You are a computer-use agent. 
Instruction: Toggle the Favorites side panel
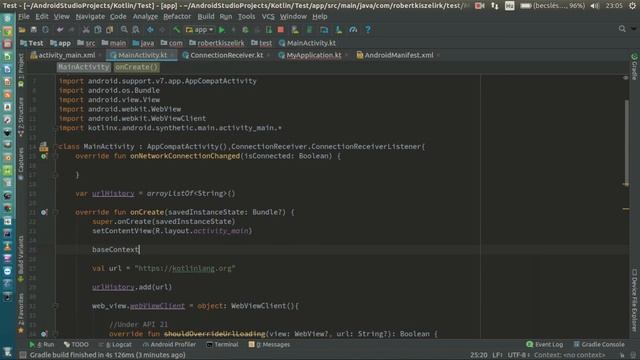pos(21,313)
